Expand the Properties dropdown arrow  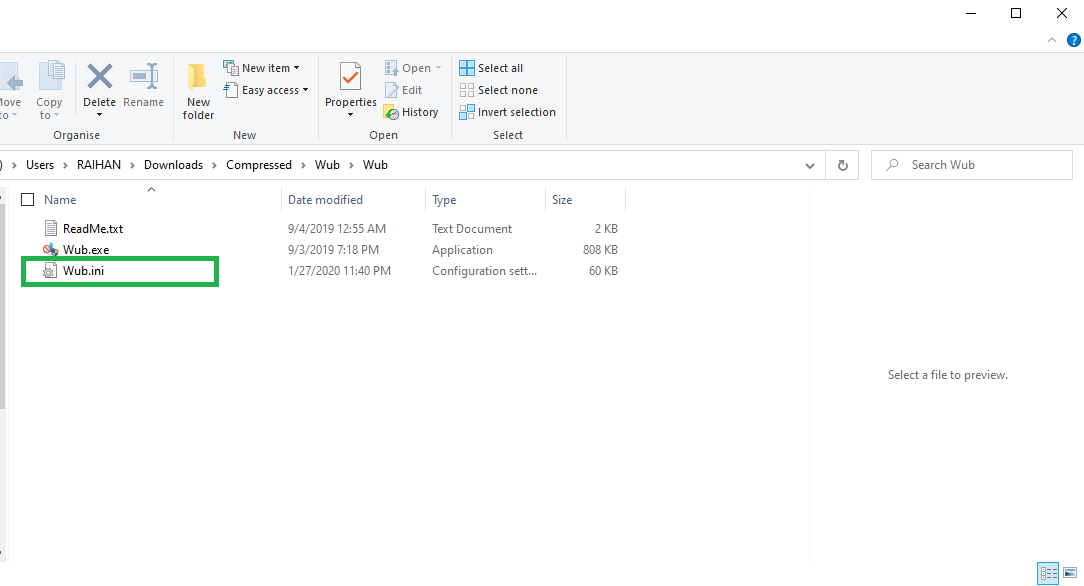351,115
